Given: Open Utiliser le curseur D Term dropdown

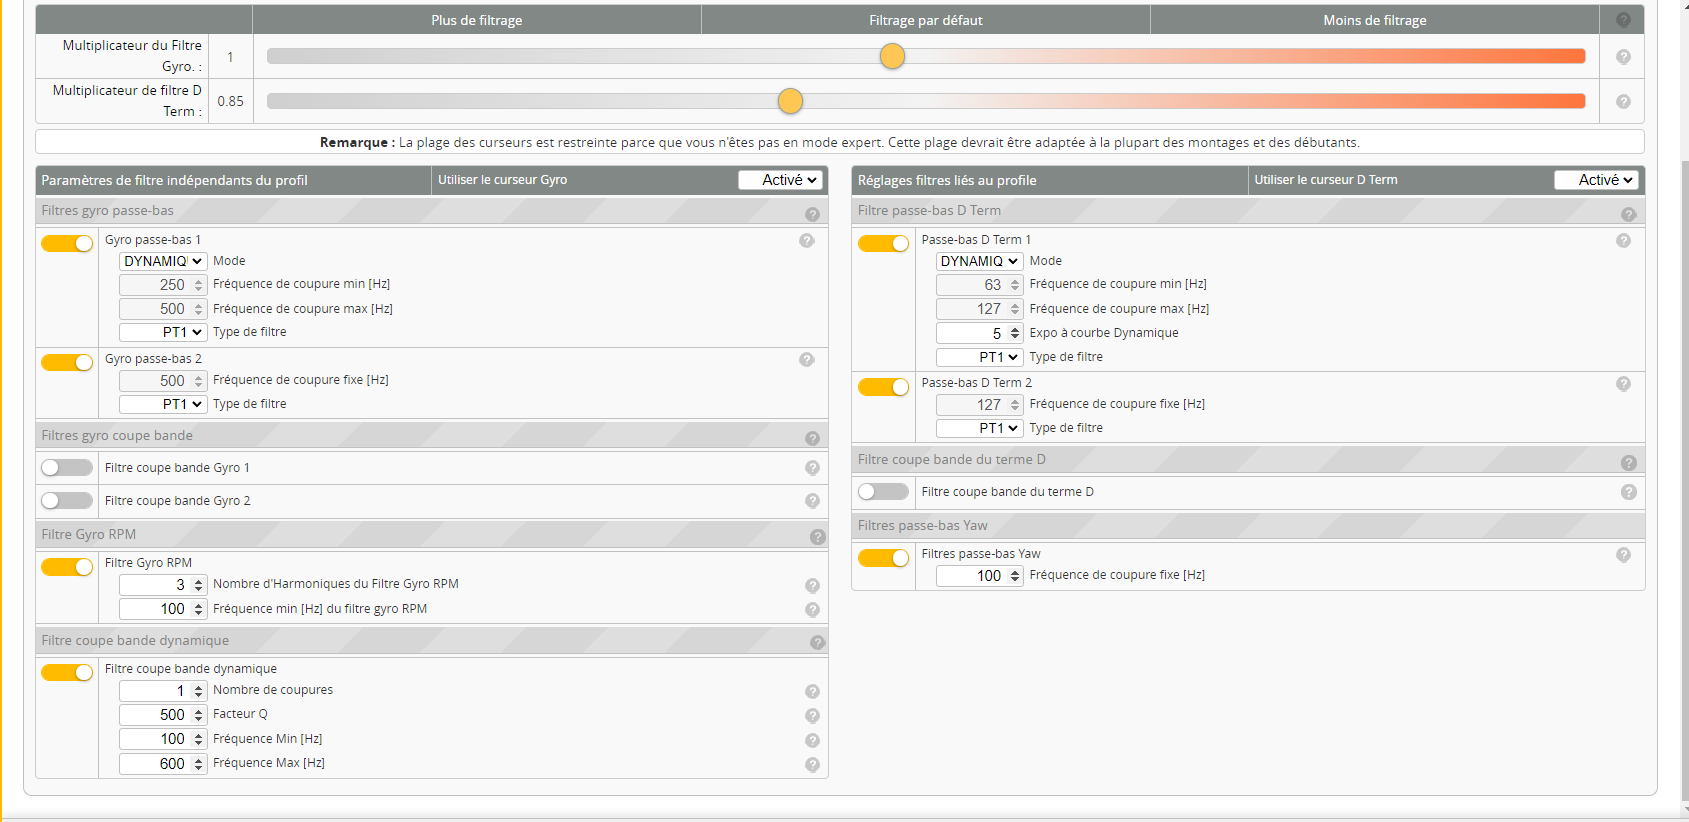Looking at the screenshot, I should (x=1596, y=180).
